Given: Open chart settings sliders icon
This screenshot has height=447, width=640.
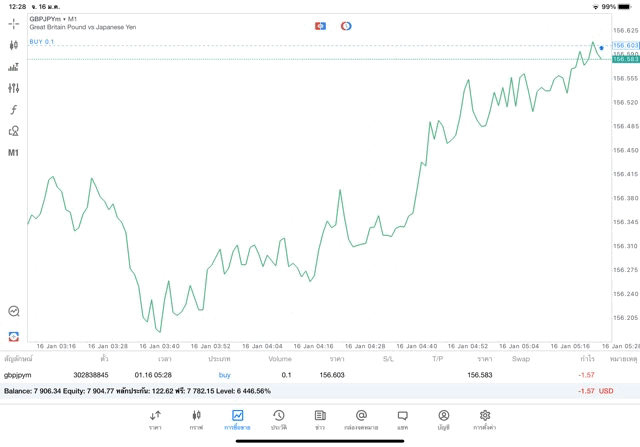Looking at the screenshot, I should 13,88.
